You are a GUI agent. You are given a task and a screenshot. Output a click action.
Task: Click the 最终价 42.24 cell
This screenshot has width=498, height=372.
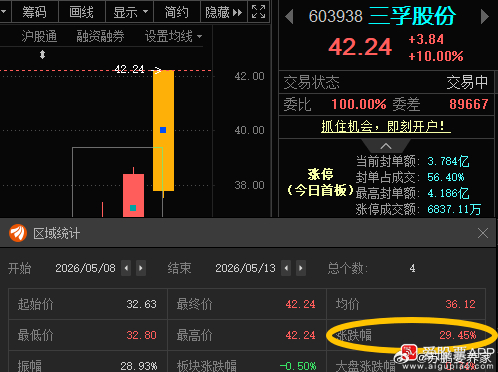[247, 304]
